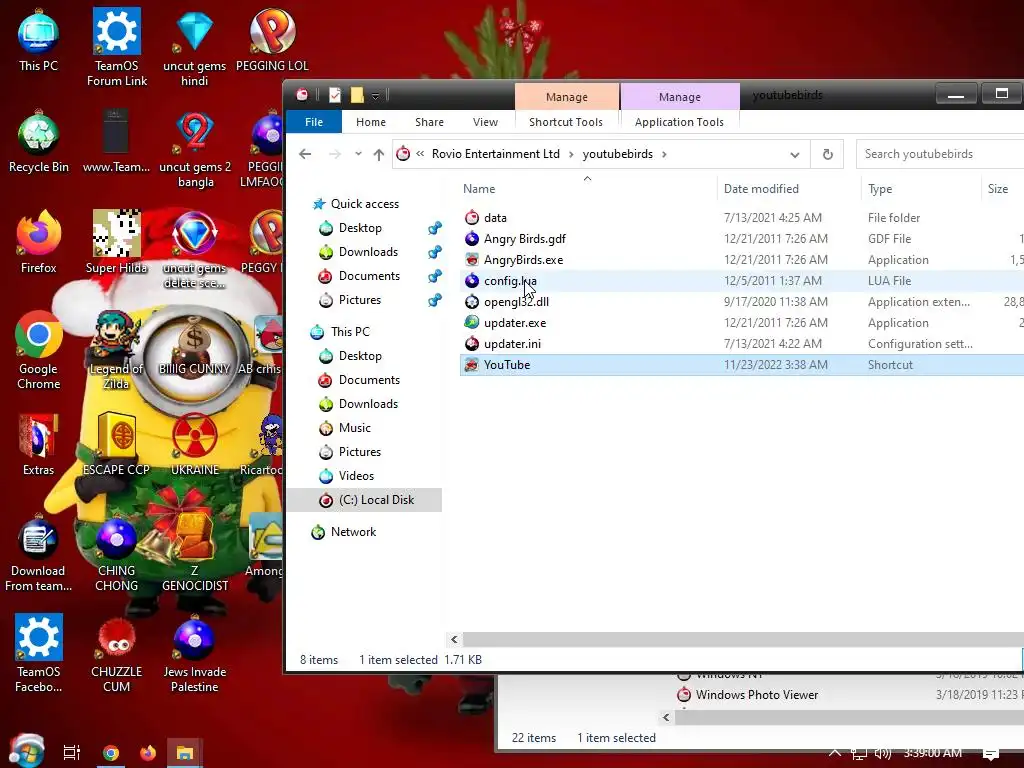
Task: Show hidden tray icons chevron
Action: tap(835, 753)
